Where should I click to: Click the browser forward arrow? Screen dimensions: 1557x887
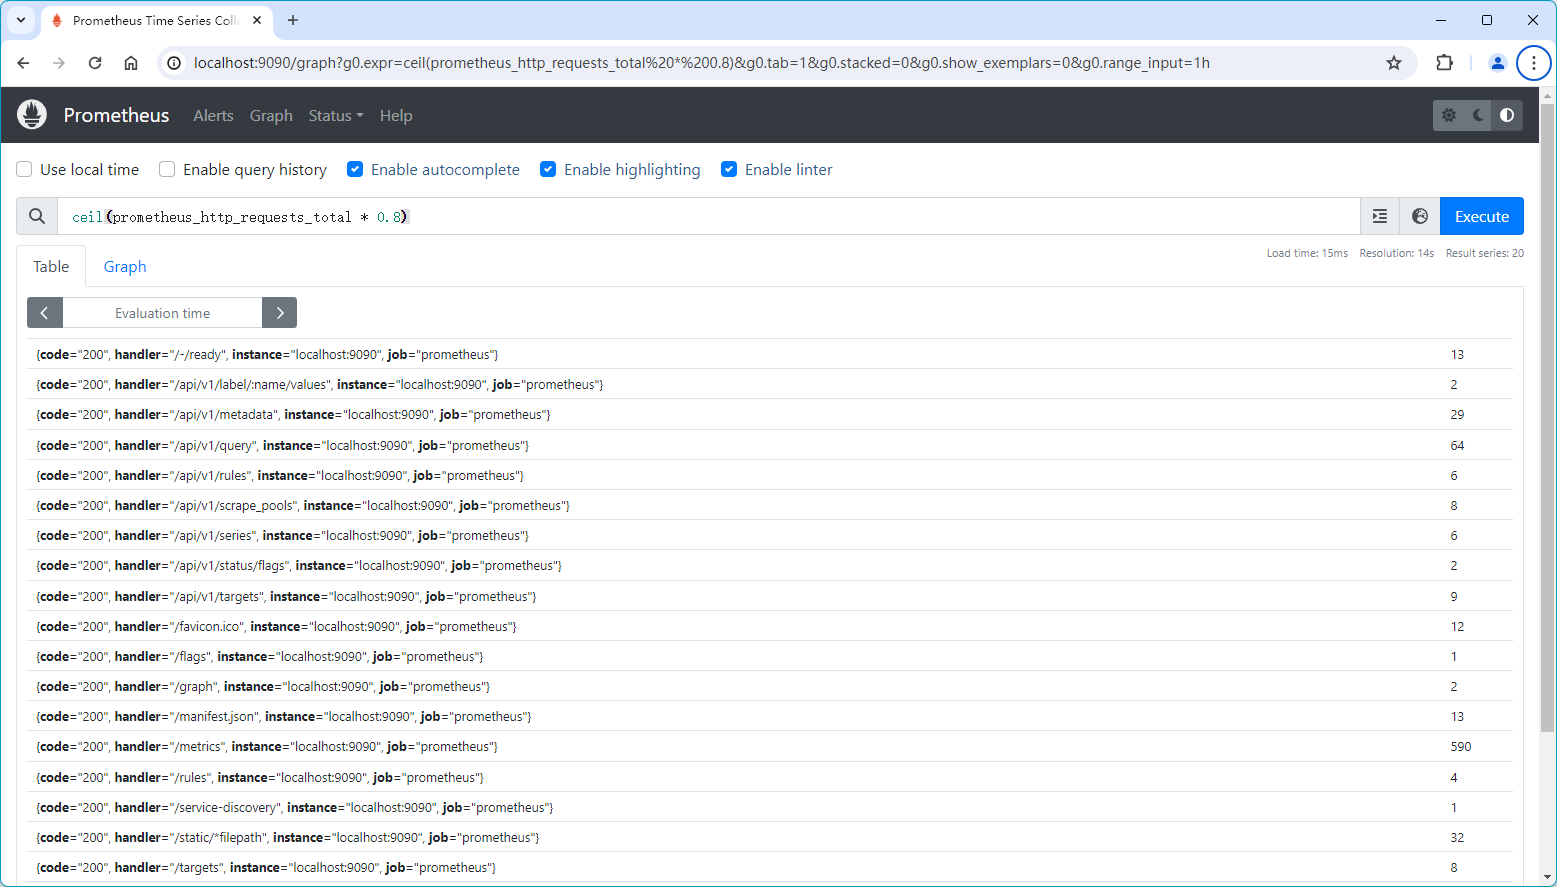tap(59, 63)
